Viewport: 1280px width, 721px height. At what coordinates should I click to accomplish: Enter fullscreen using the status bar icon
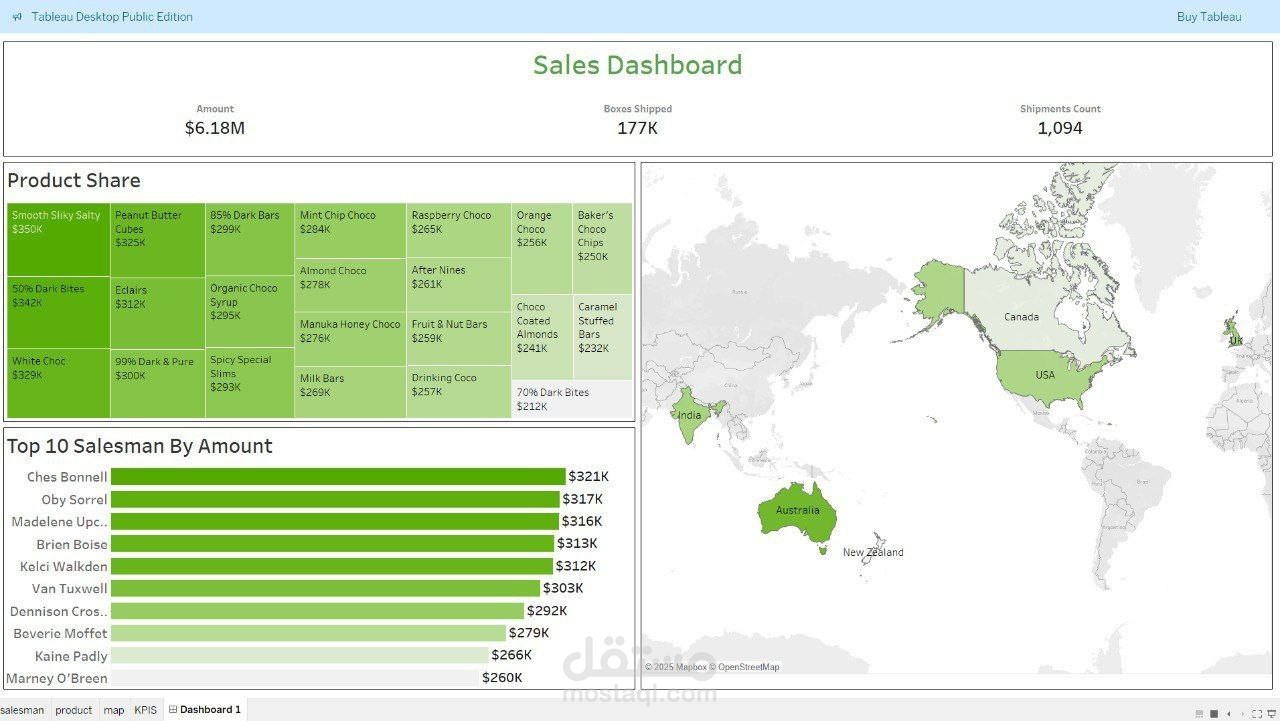(x=1258, y=713)
